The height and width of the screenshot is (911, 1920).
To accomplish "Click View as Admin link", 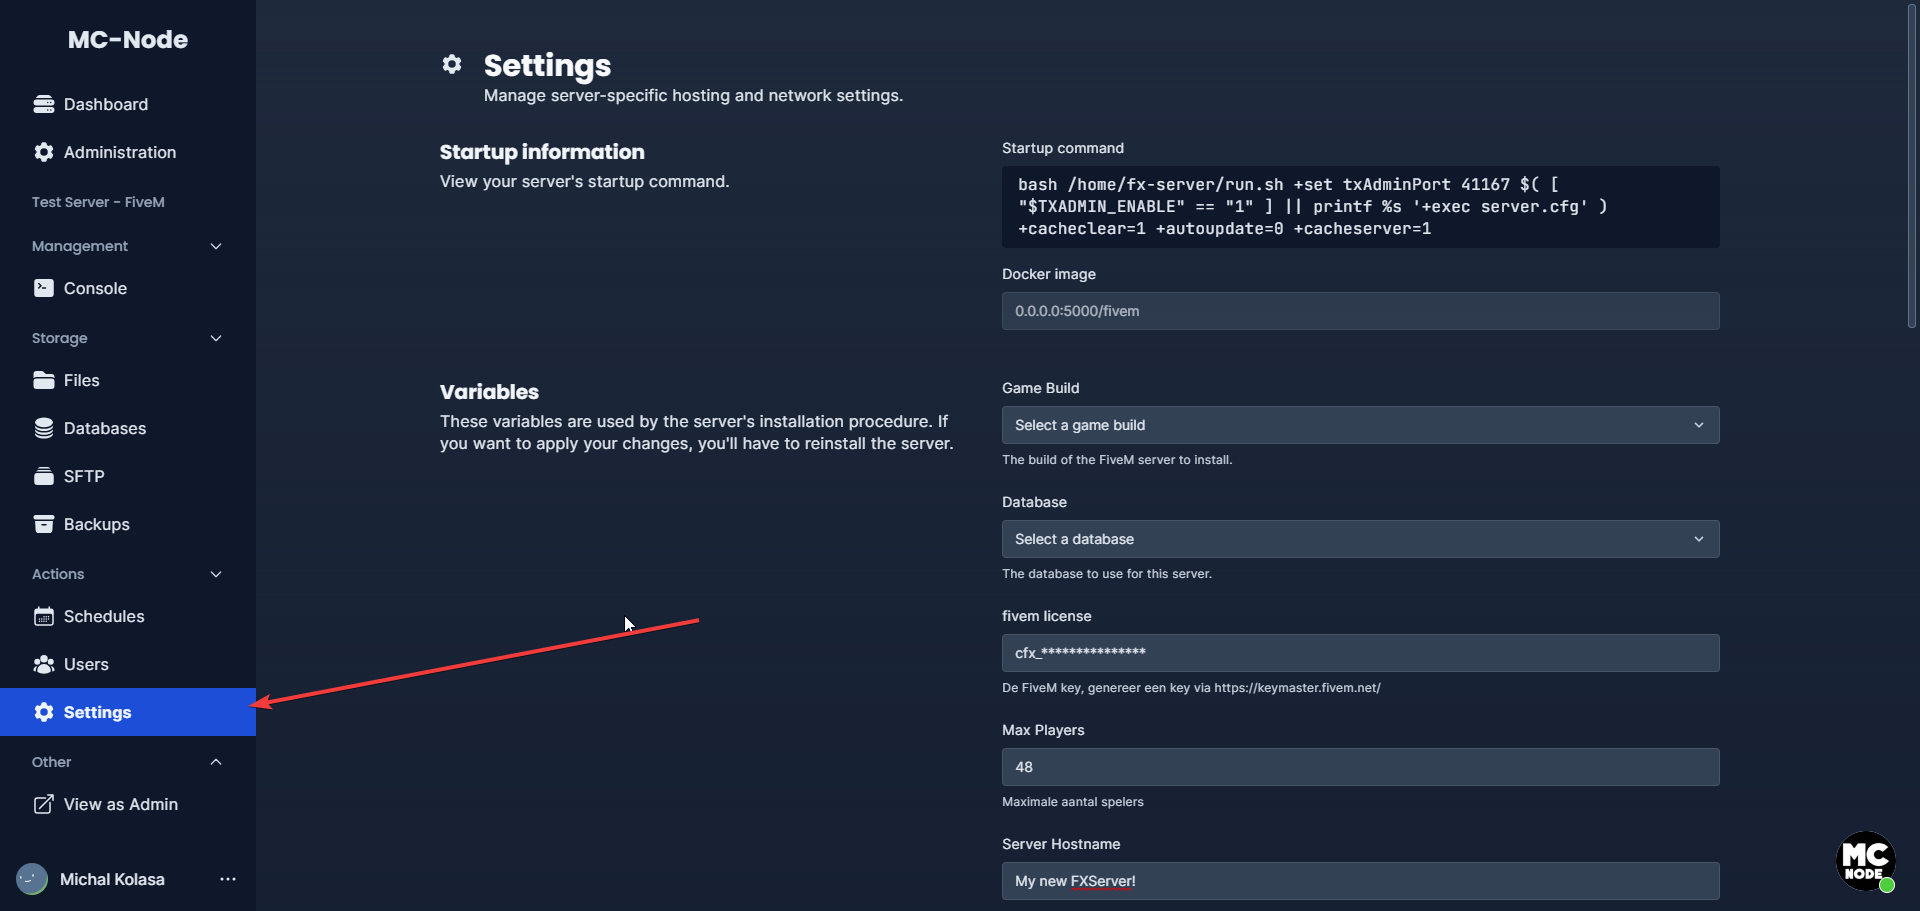I will [128, 804].
